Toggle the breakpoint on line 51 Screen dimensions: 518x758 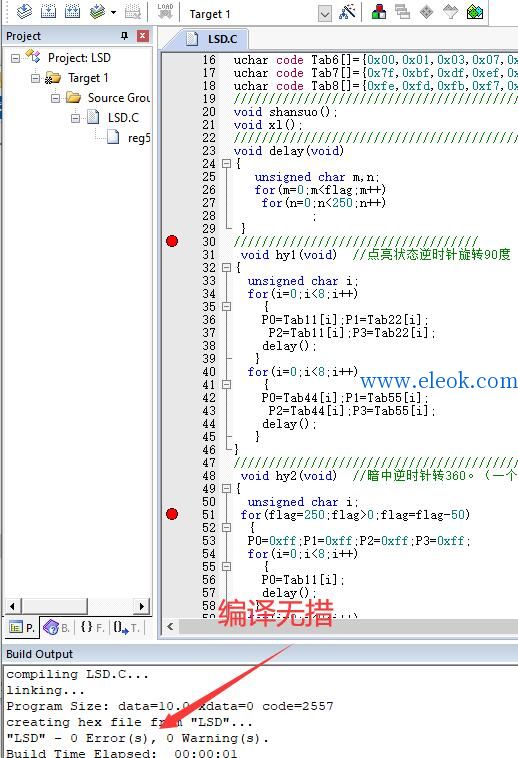[172, 514]
